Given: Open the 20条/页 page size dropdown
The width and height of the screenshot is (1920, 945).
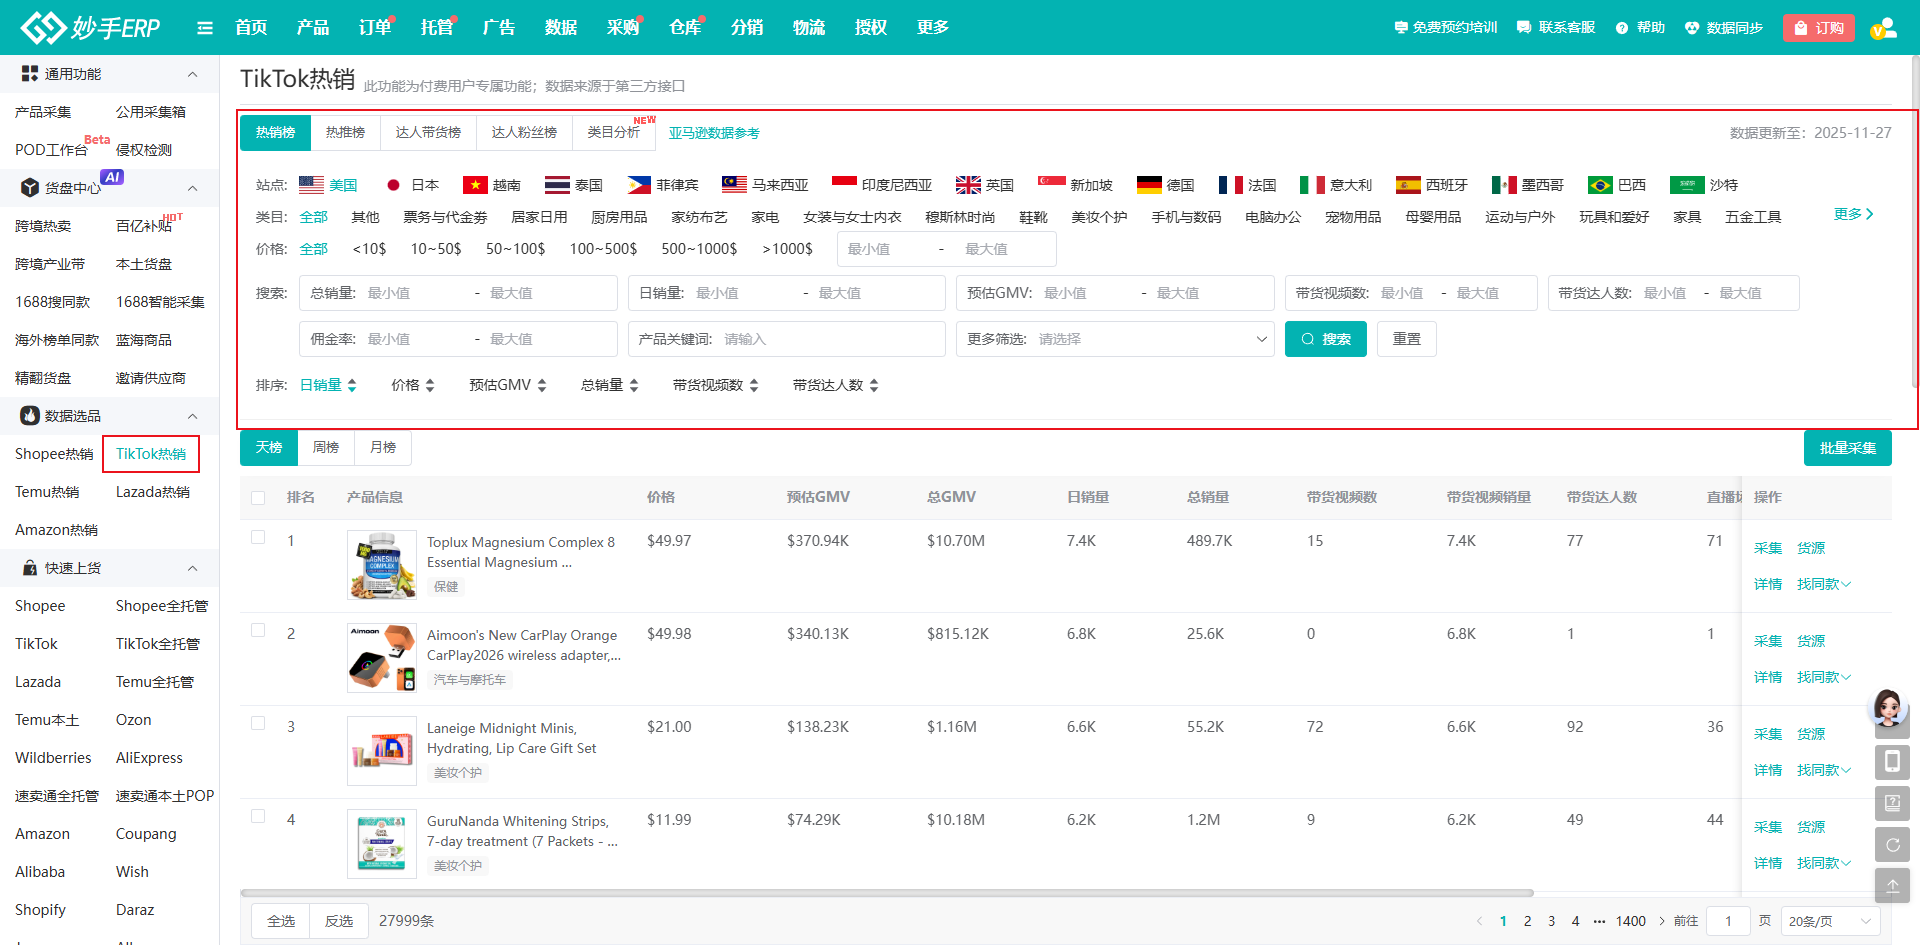Looking at the screenshot, I should (1829, 921).
